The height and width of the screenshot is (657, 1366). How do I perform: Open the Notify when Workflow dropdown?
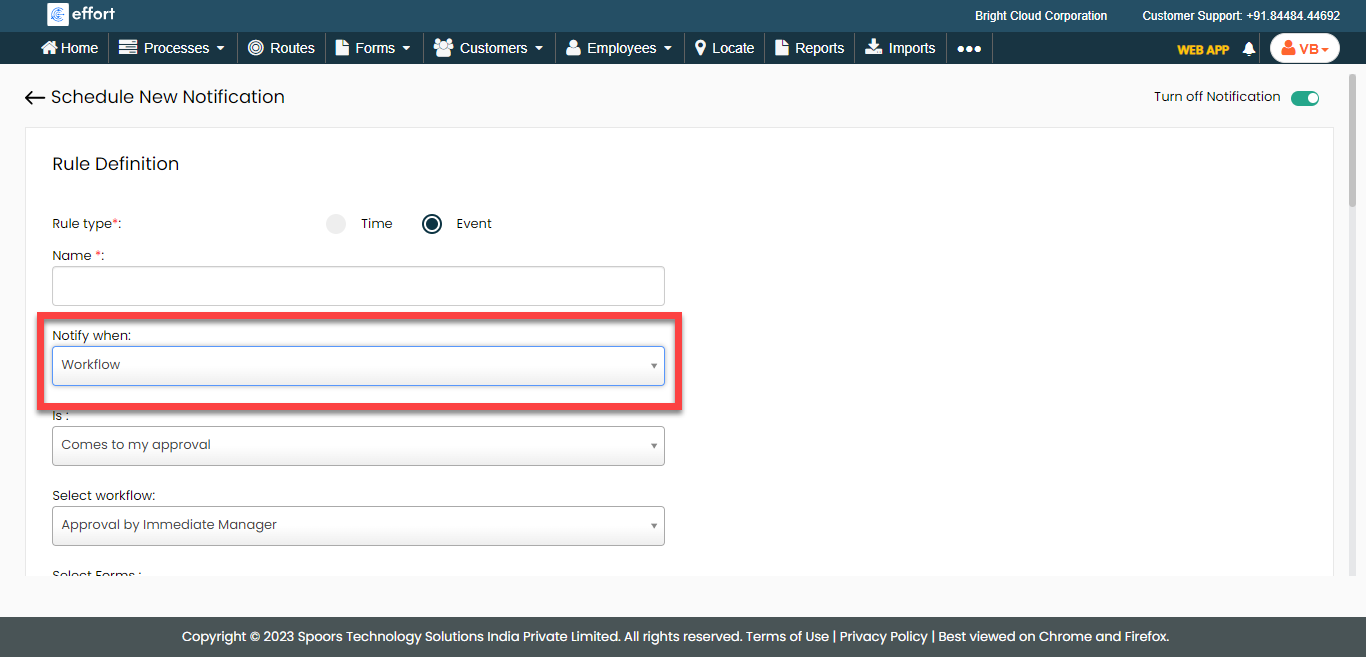coord(358,366)
